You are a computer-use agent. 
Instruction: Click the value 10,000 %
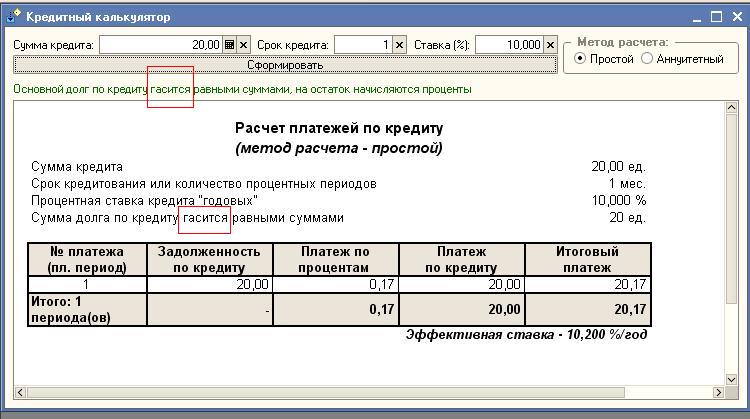point(619,201)
